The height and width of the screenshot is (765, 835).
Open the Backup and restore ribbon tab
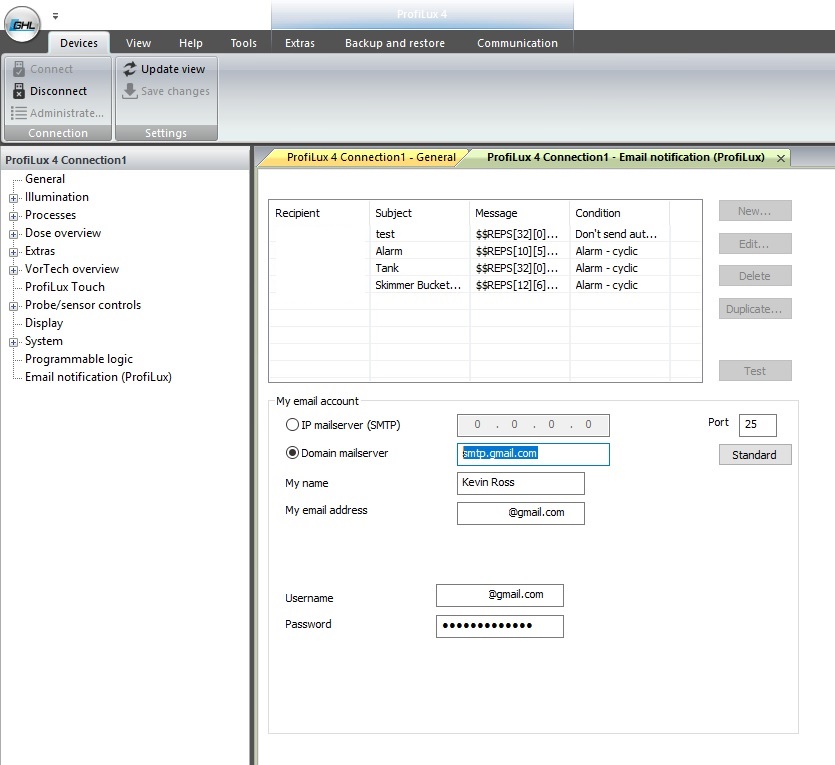click(395, 43)
